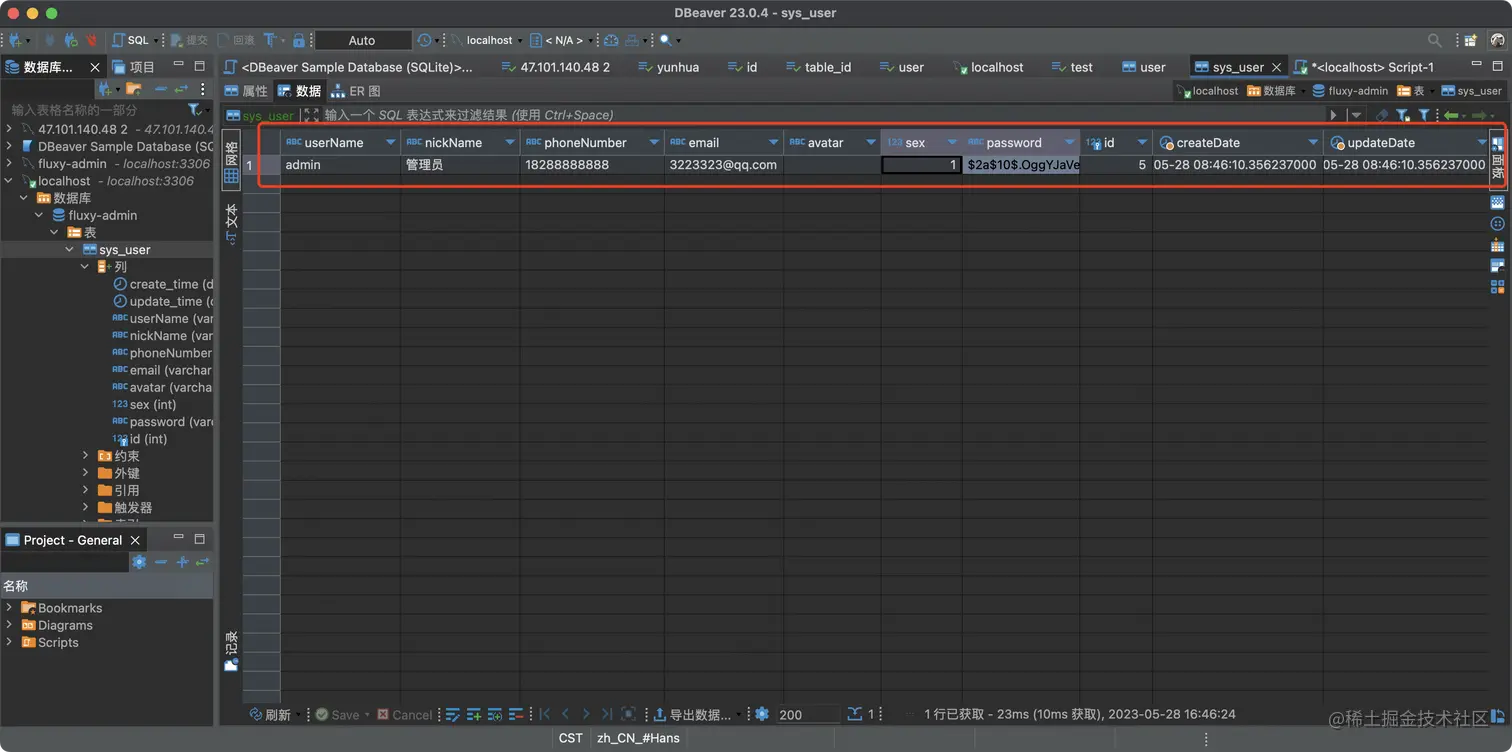This screenshot has width=1512, height=752.
Task: Expand the 约束 constraints folder
Action: (x=86, y=456)
